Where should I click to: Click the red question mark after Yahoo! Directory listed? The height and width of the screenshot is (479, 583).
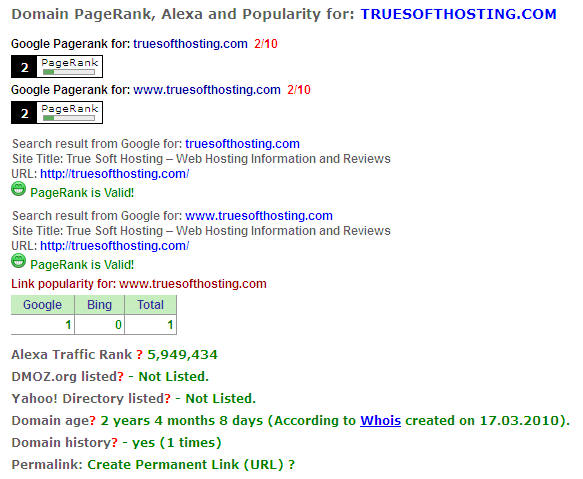pyautogui.click(x=168, y=399)
